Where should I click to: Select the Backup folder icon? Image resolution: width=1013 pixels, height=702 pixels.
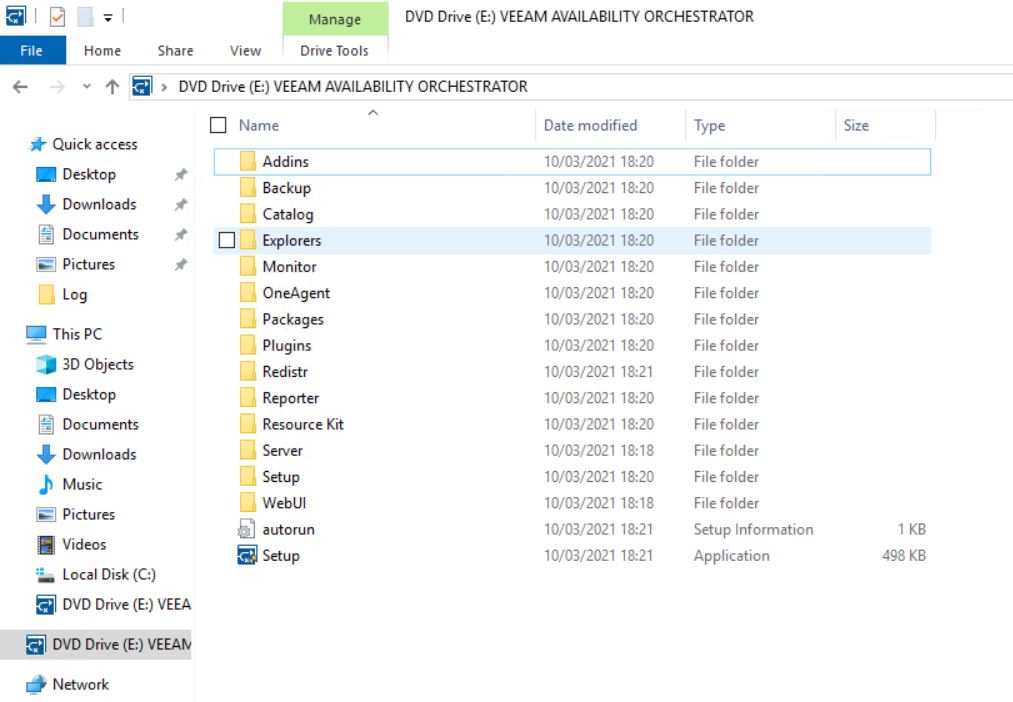(248, 188)
